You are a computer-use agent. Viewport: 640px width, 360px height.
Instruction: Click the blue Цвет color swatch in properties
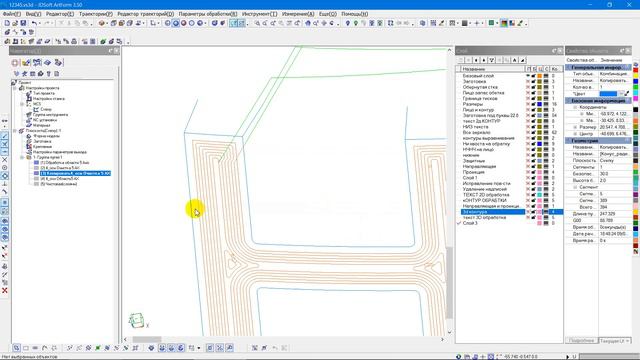point(608,93)
